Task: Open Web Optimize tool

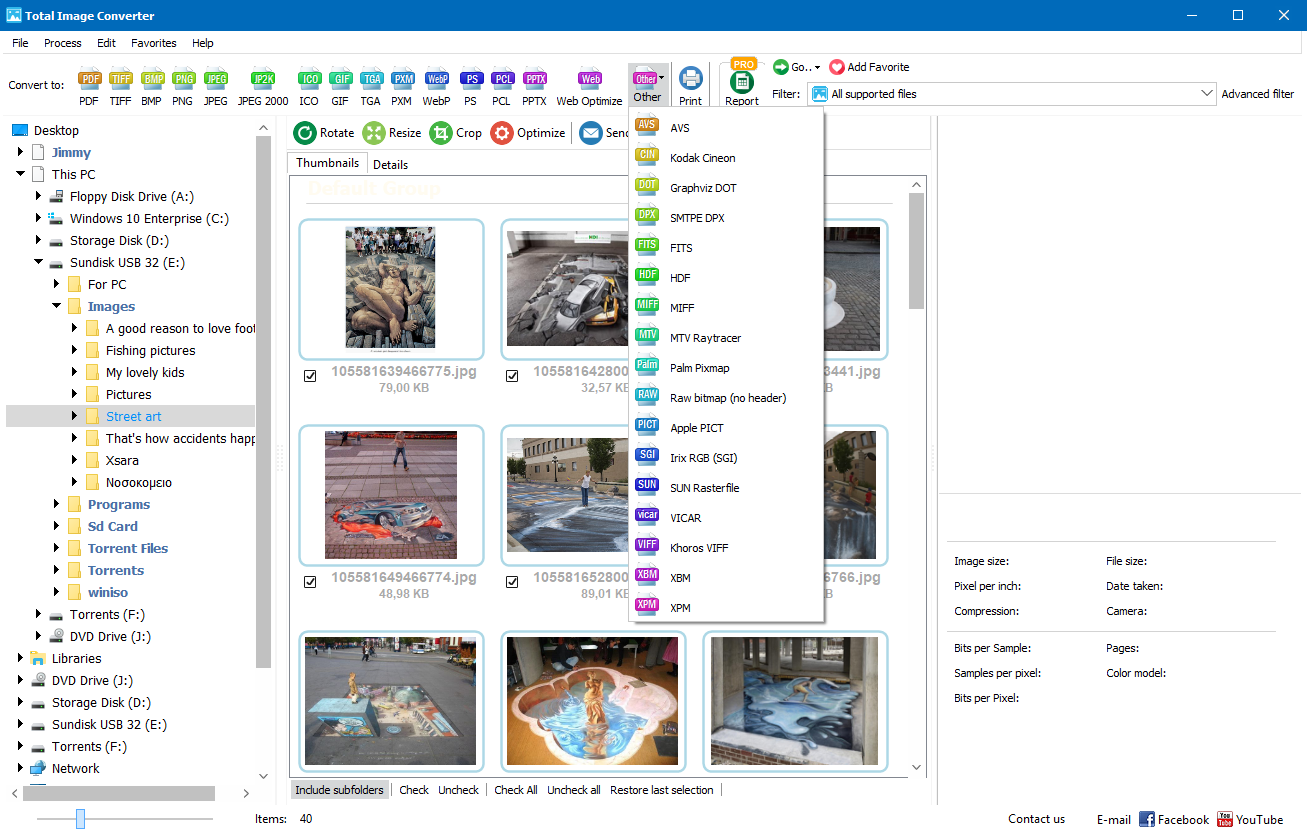Action: point(589,87)
